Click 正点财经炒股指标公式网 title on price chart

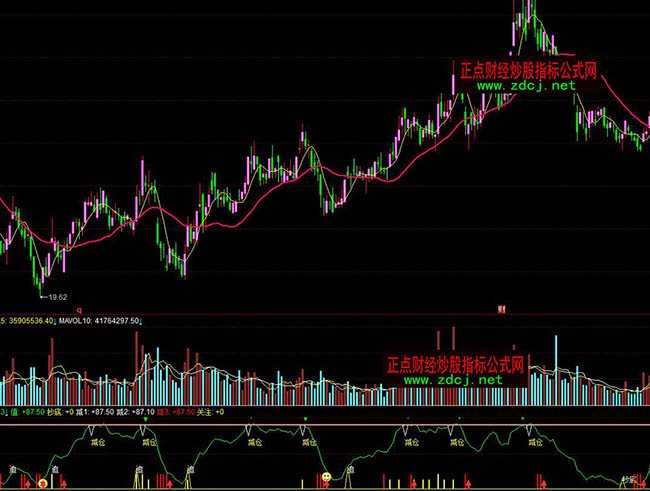tap(527, 71)
